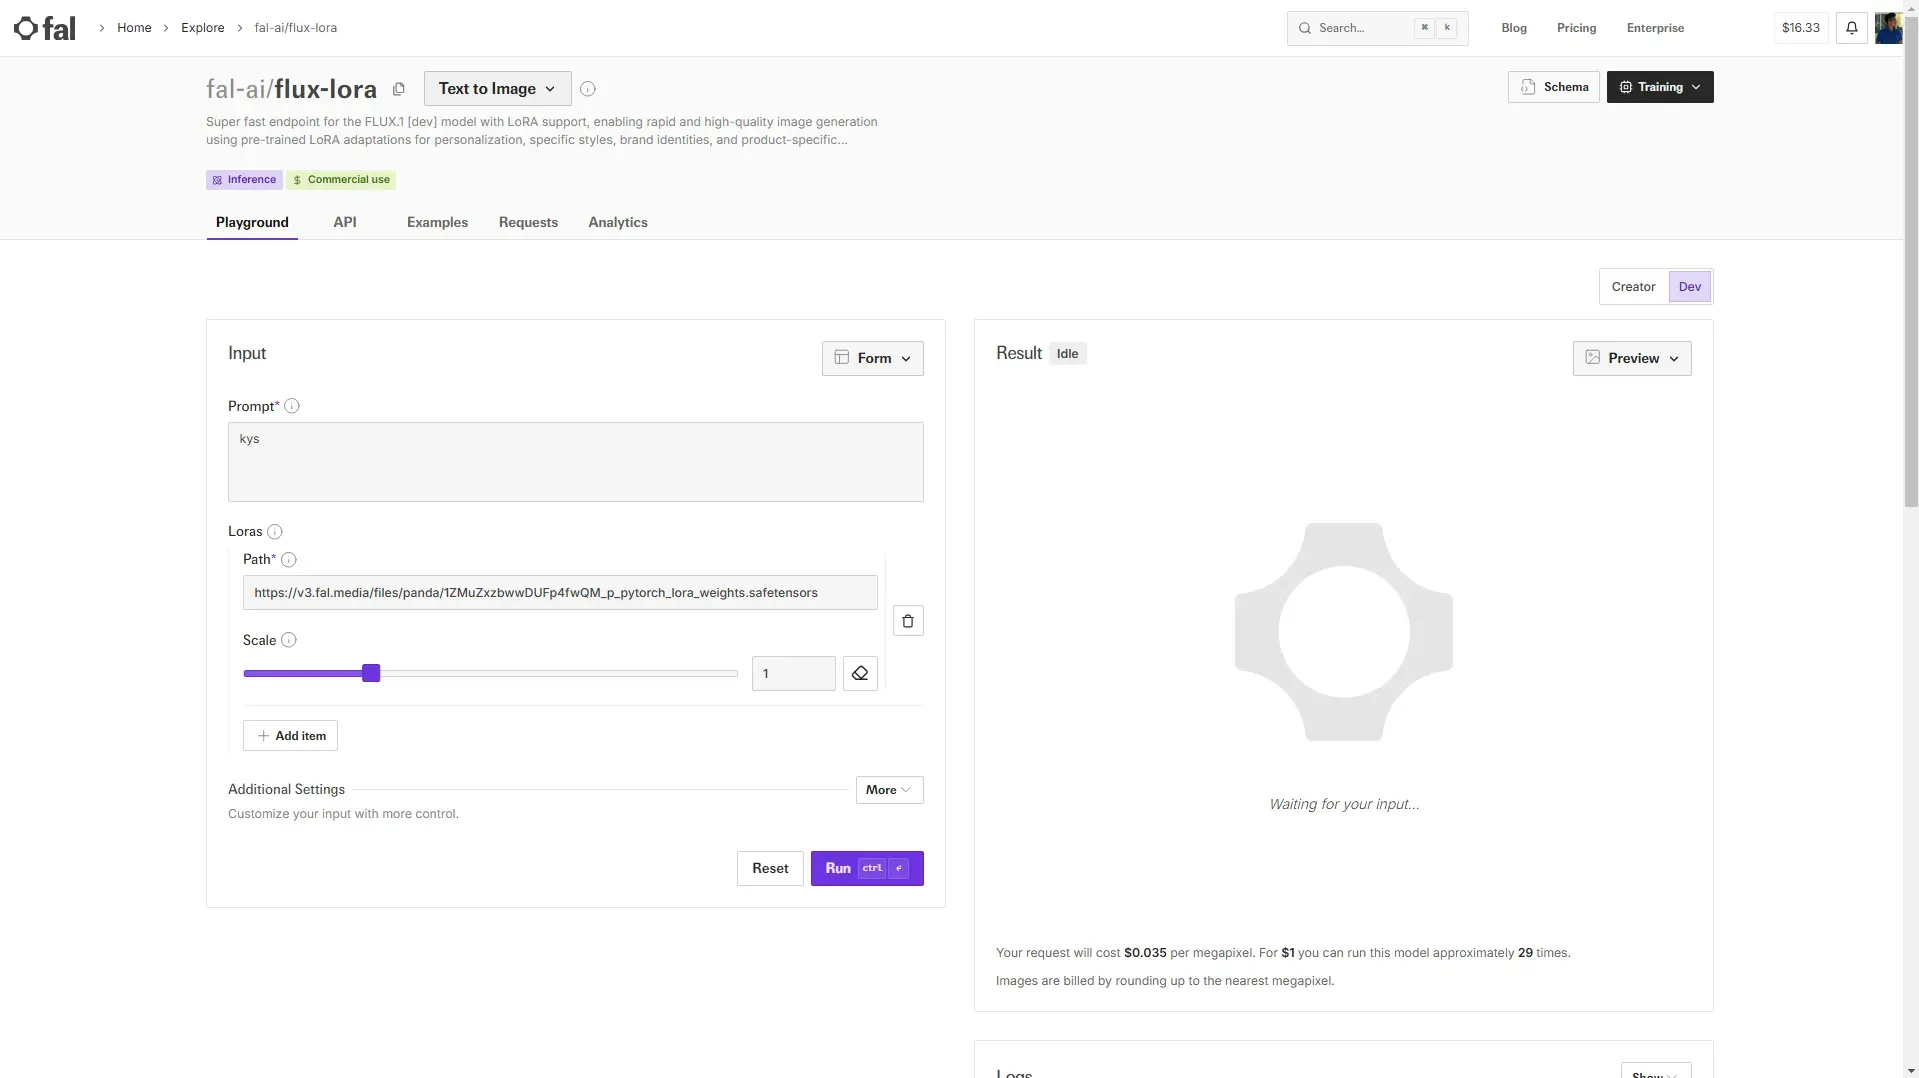Viewport: 1919px width, 1078px height.
Task: Click the Prompt info icon
Action: (x=292, y=406)
